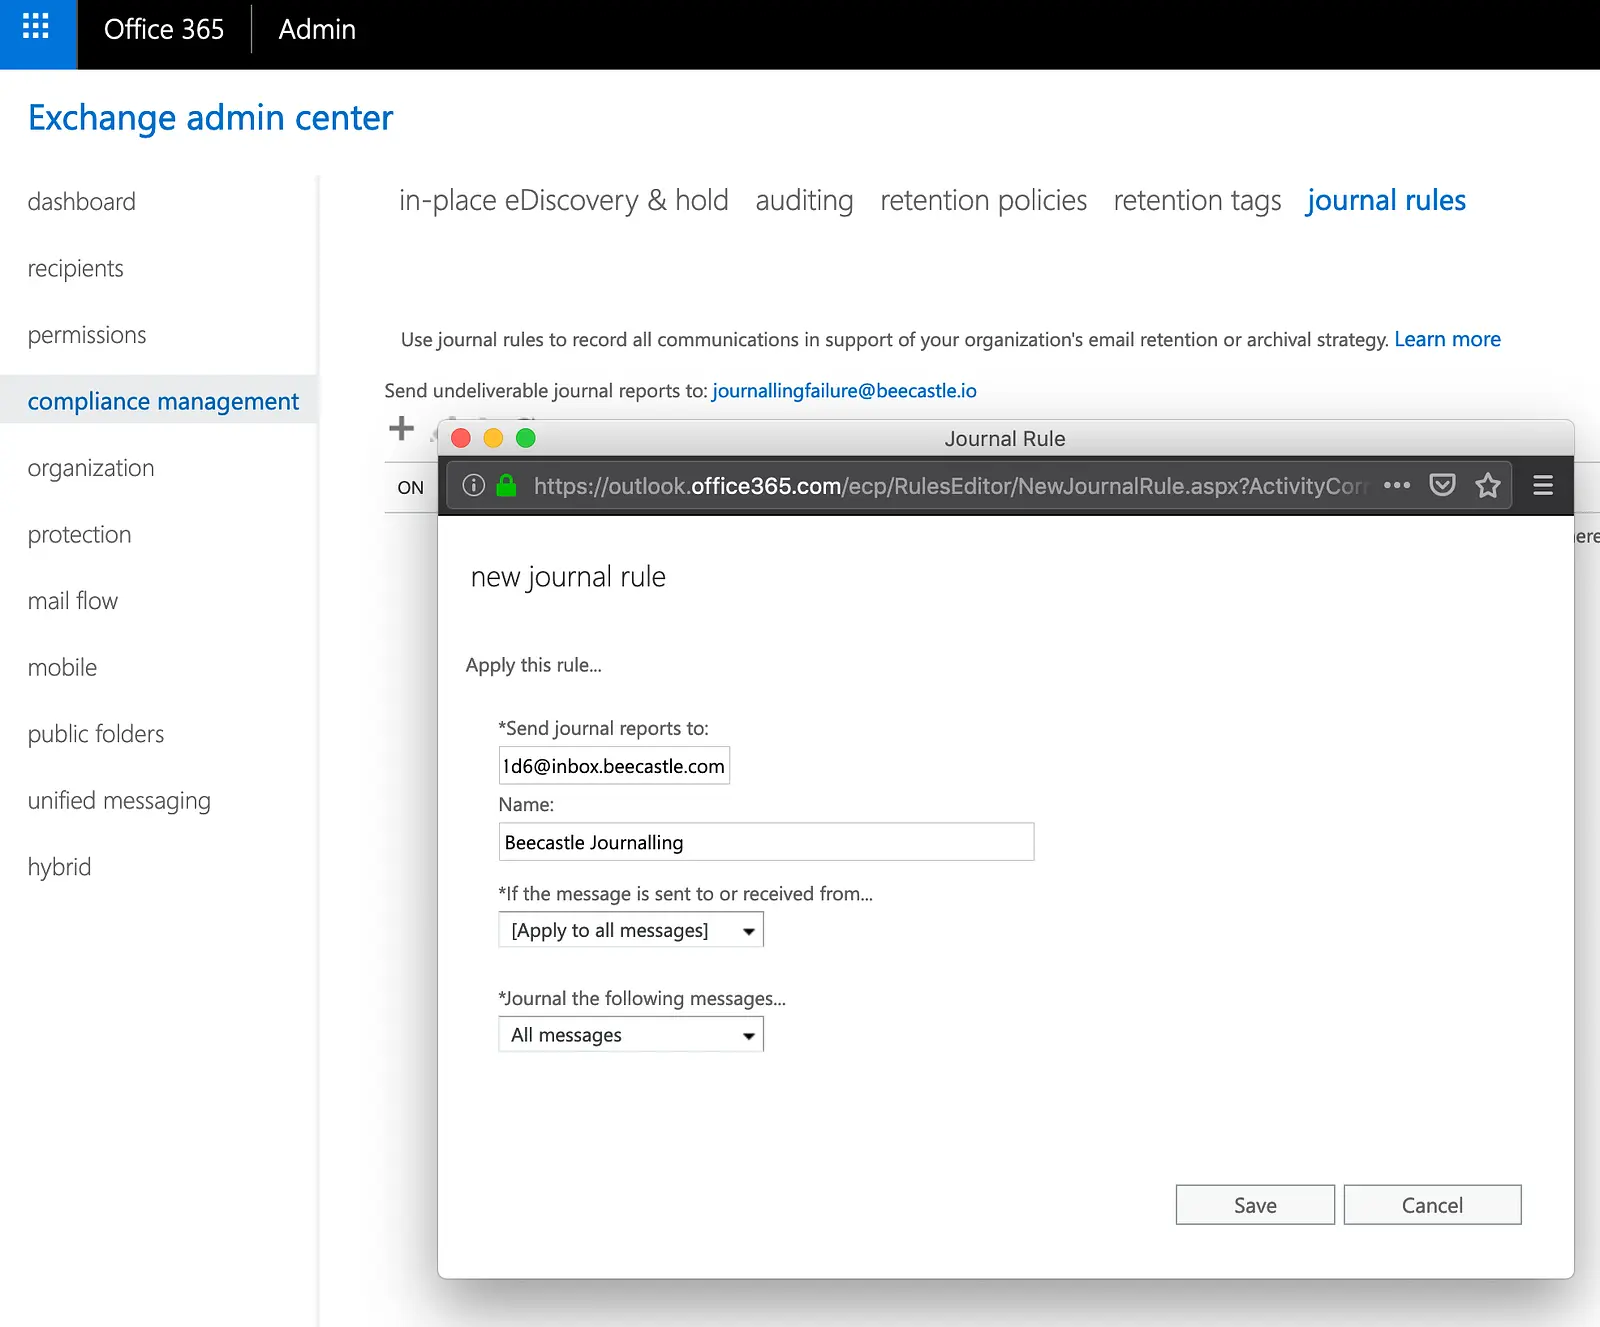
Task: Open recipients in the sidebar
Action: pyautogui.click(x=76, y=269)
